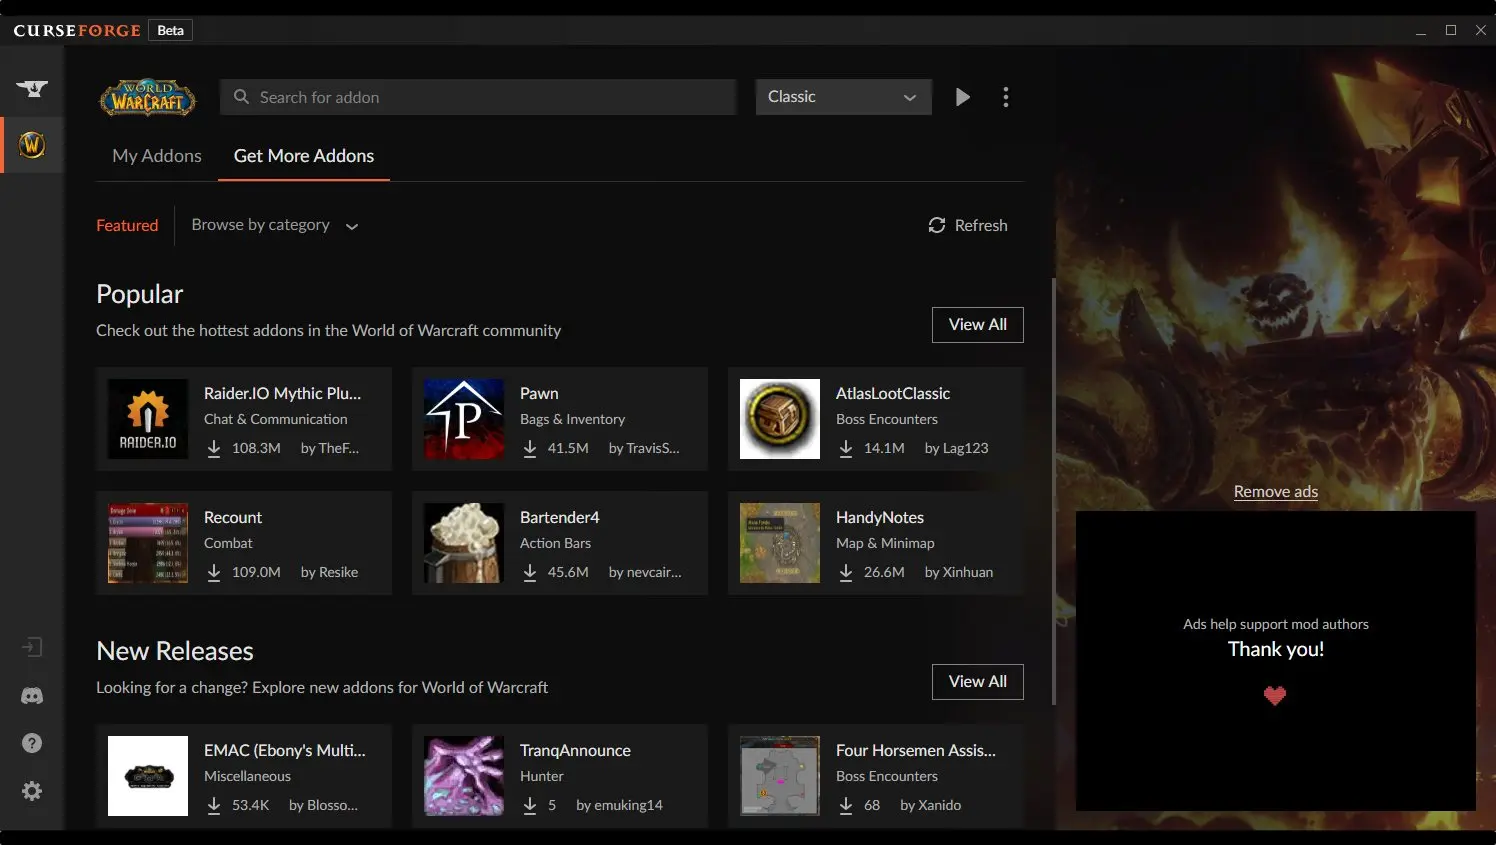
Task: Collapse the Browse by category chevron
Action: coord(352,226)
